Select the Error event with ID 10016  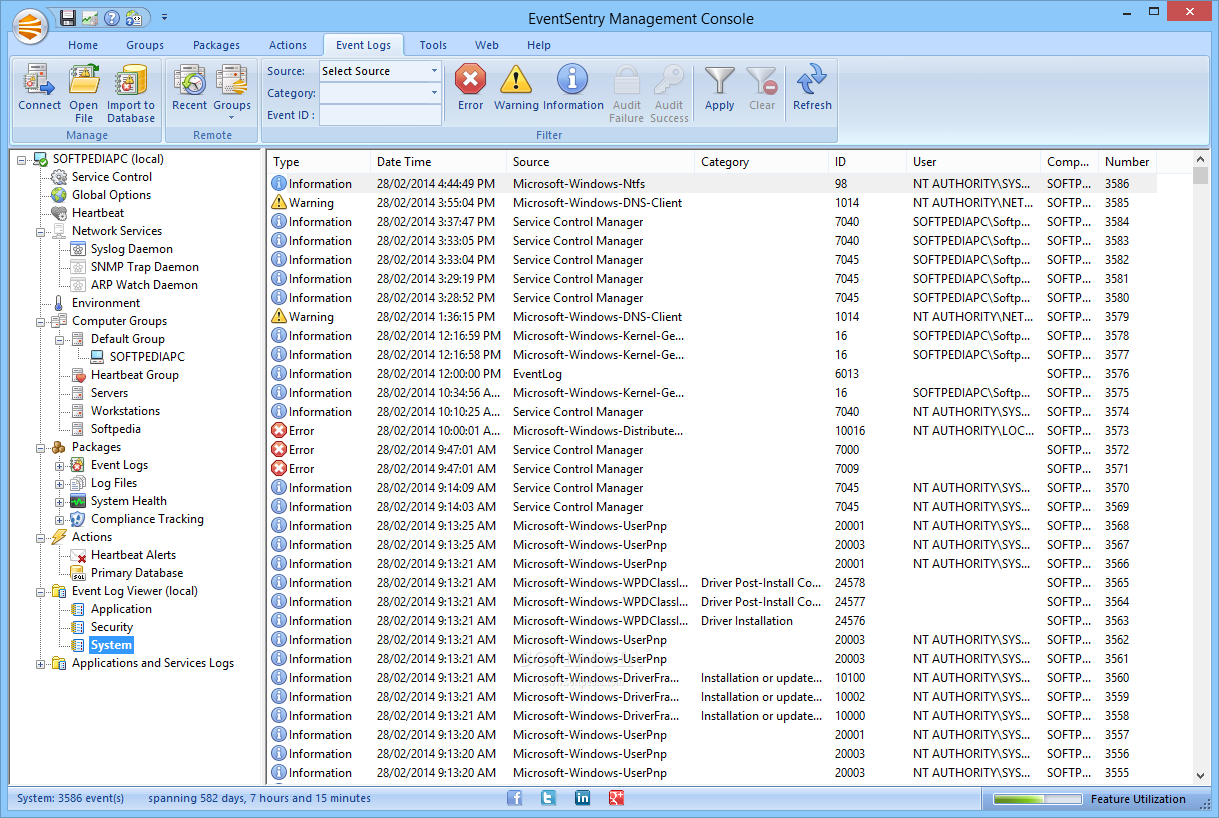tap(712, 431)
